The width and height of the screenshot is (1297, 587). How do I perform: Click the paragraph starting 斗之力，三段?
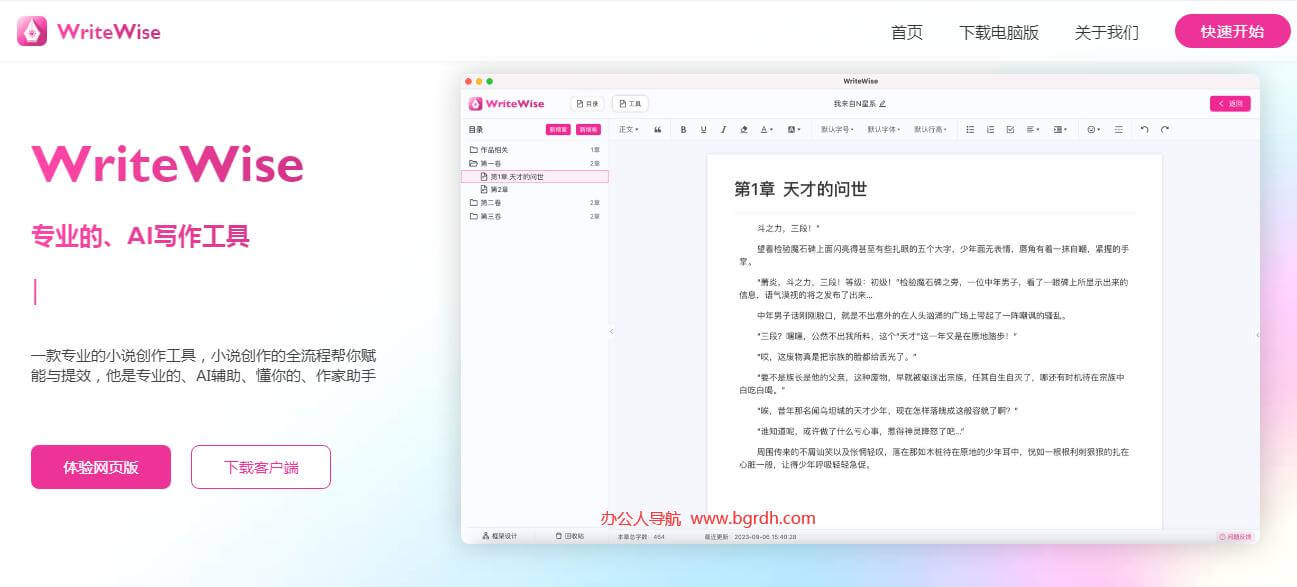(788, 228)
